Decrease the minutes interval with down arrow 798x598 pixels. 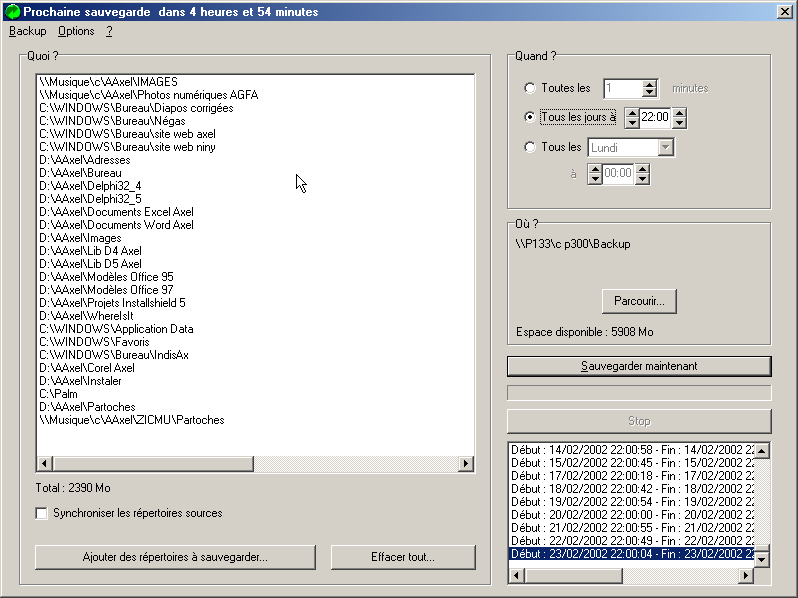649,93
